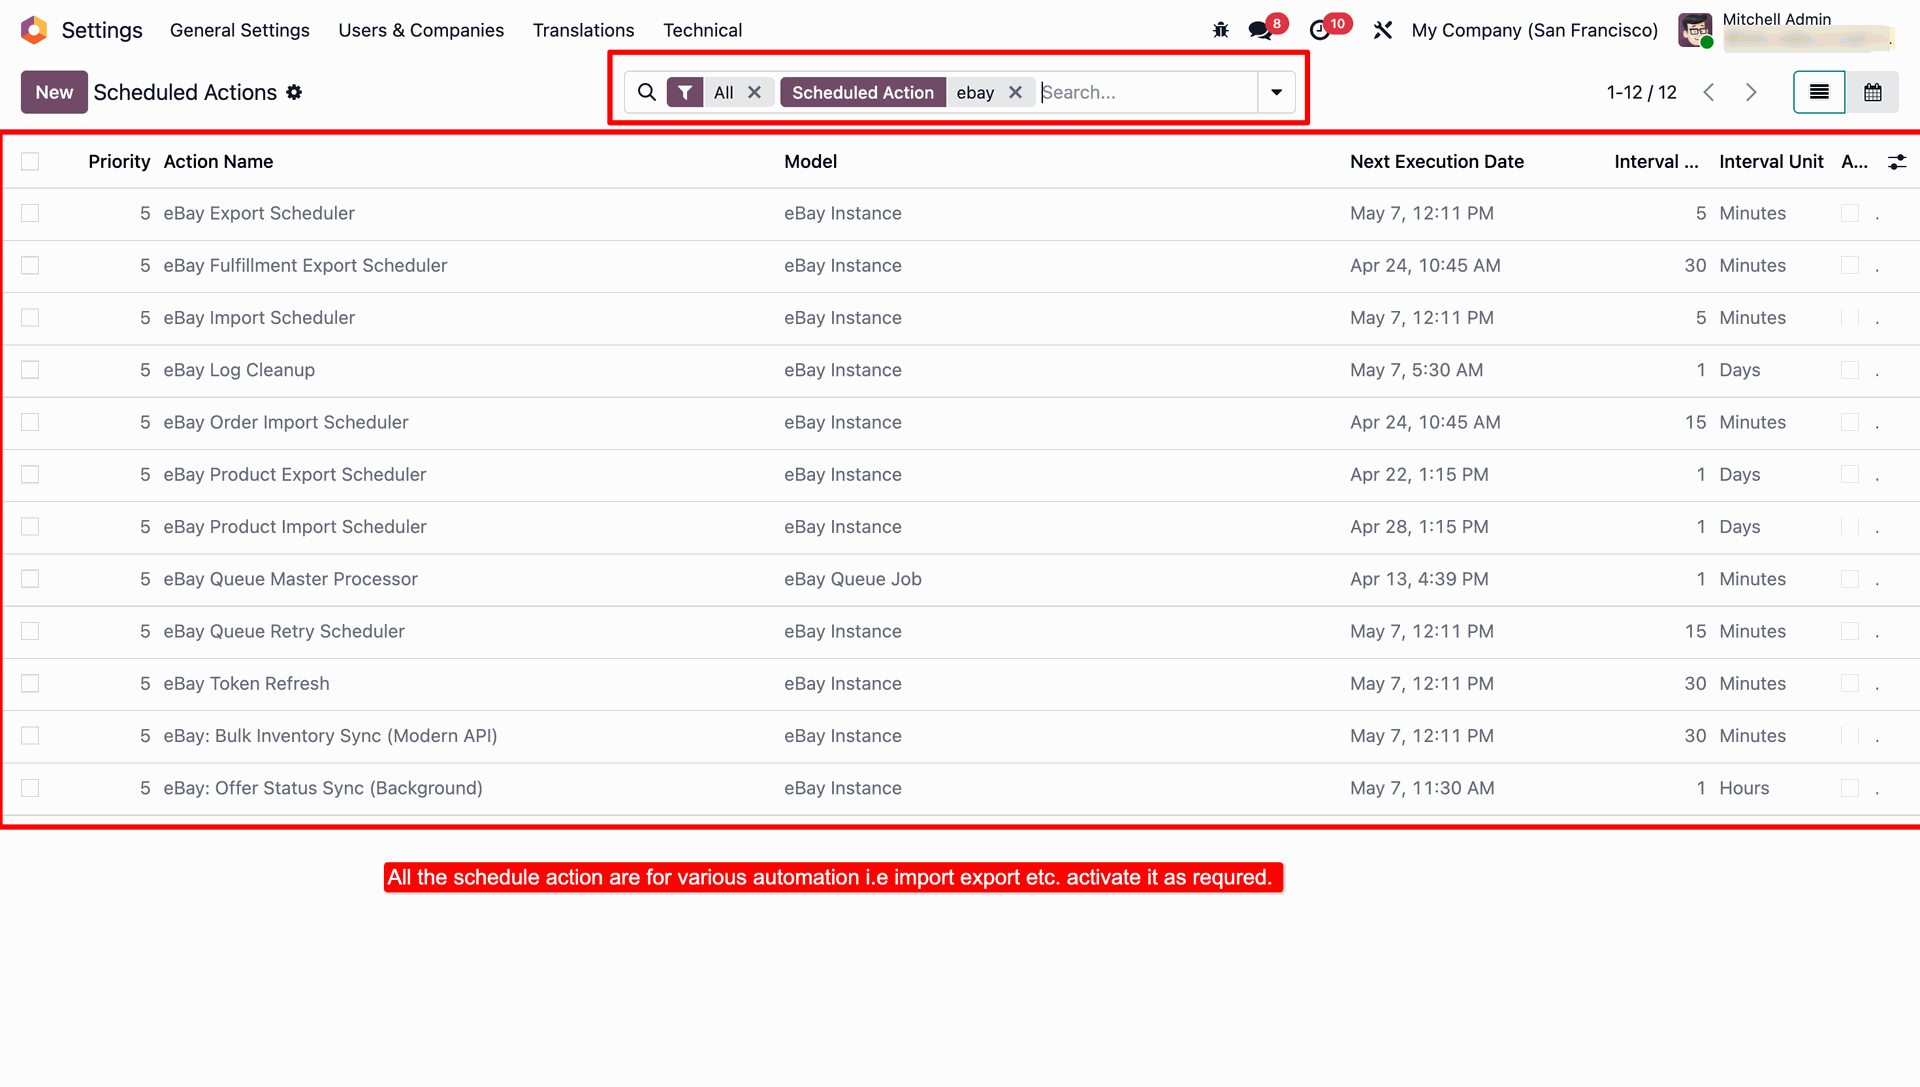The width and height of the screenshot is (1920, 1087).
Task: Open the Scheduled Actions gear menu
Action: coord(294,92)
